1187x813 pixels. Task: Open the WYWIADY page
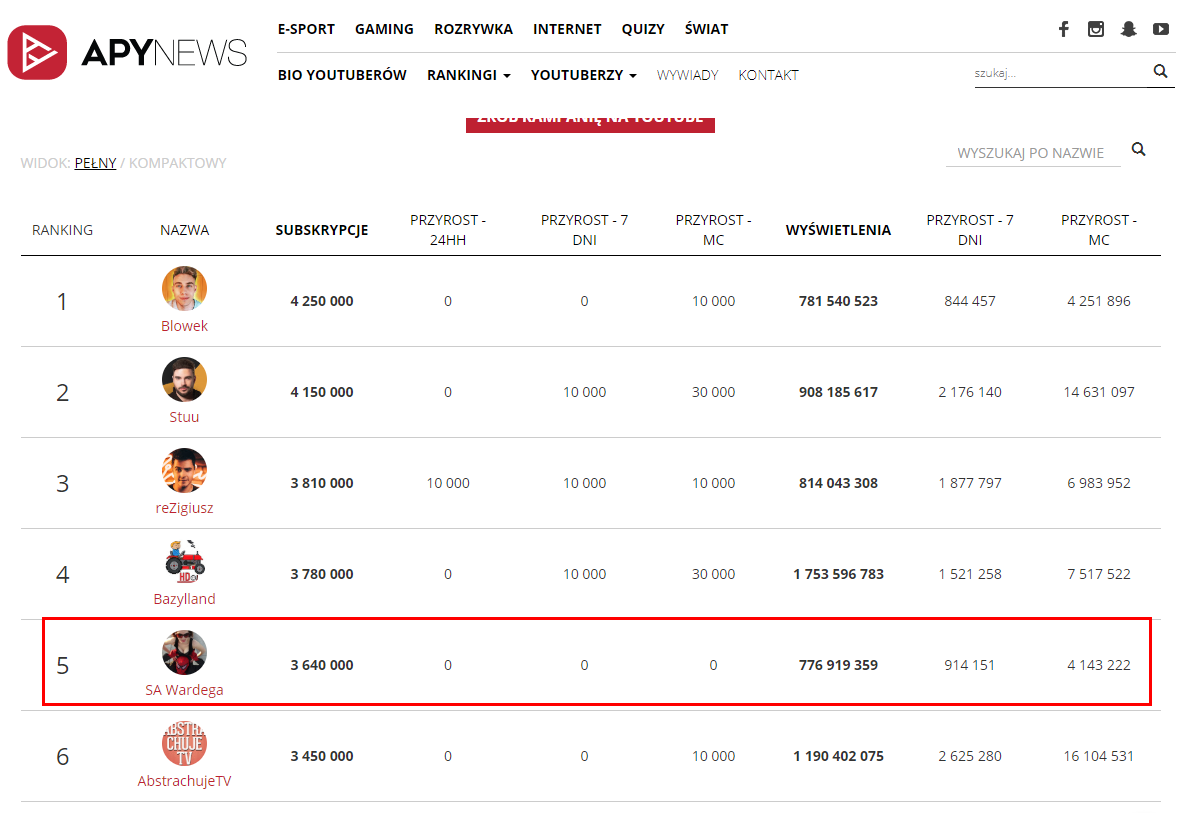(x=687, y=75)
